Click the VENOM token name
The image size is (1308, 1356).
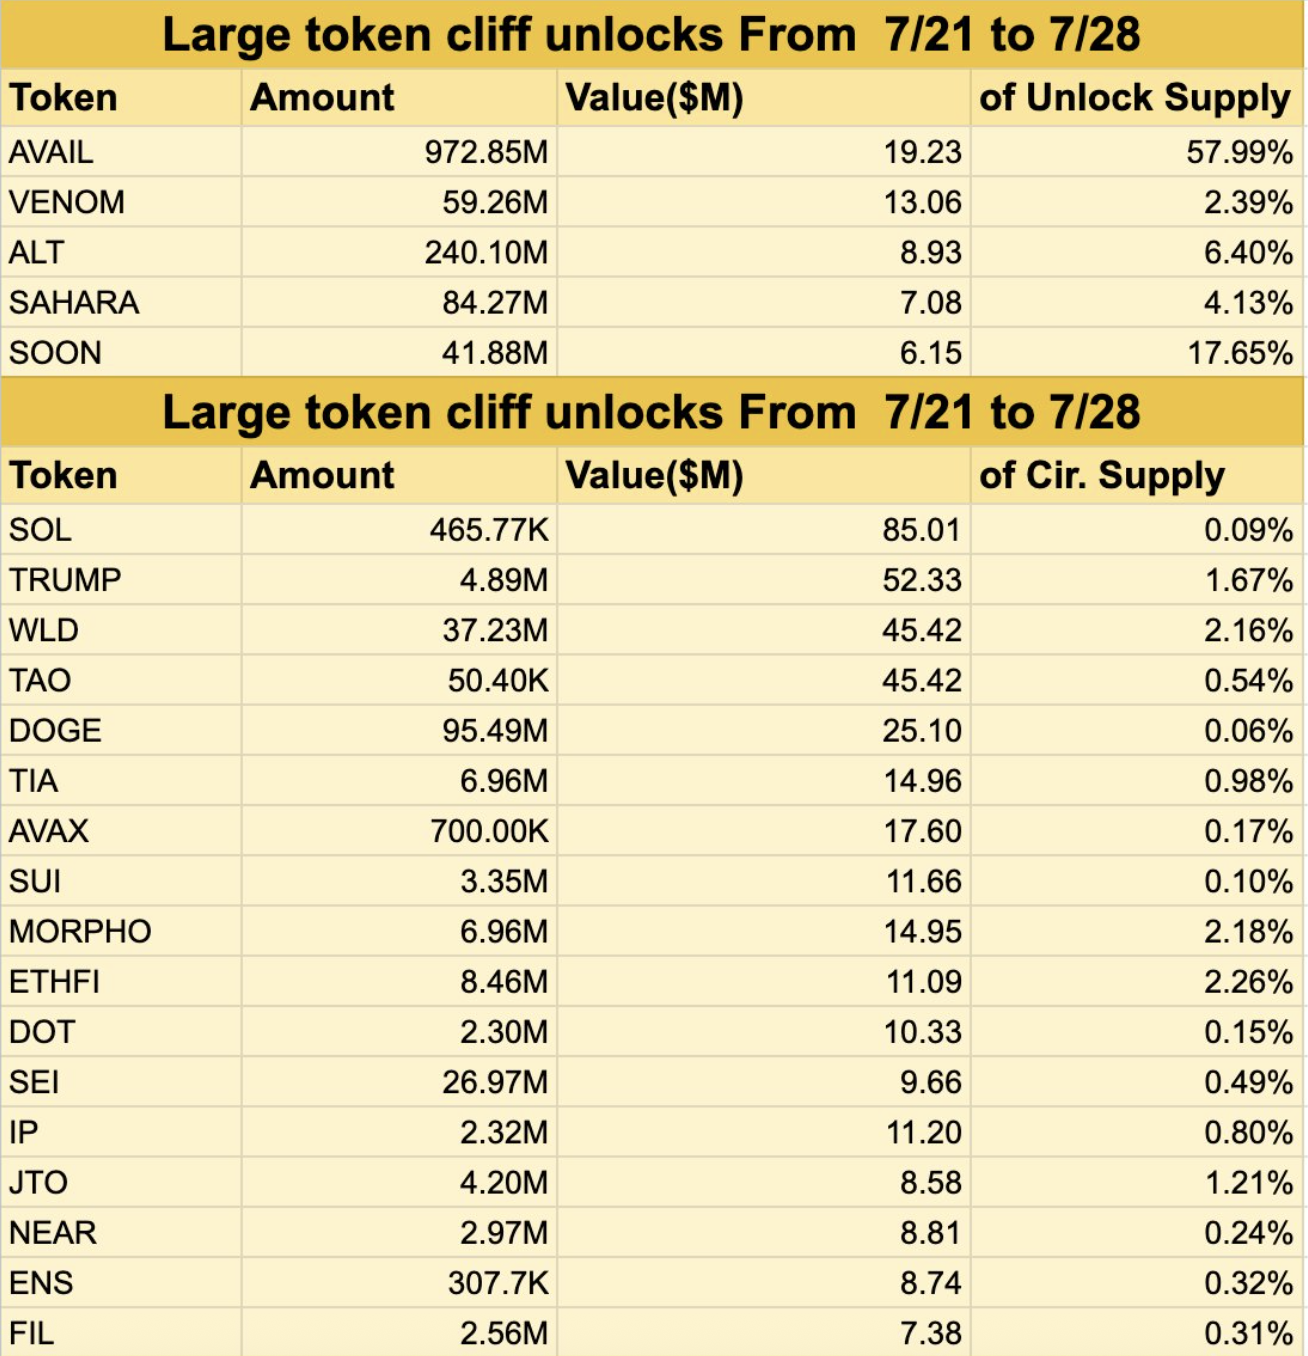(x=67, y=202)
